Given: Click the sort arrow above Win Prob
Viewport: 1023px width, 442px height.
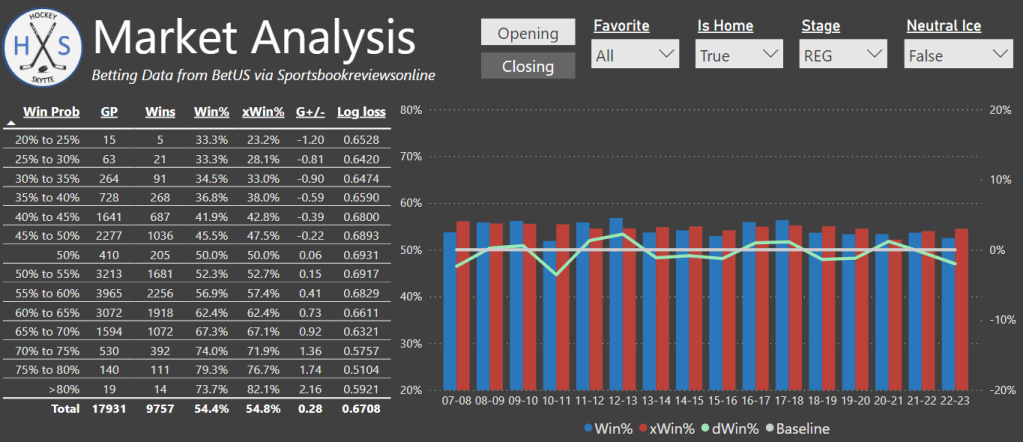Looking at the screenshot, I should 11,123.
